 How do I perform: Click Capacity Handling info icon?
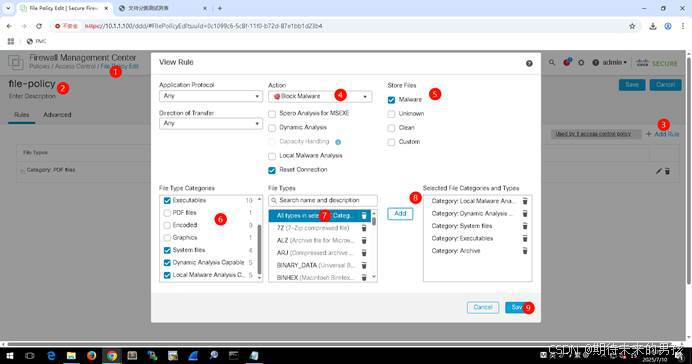(x=338, y=142)
